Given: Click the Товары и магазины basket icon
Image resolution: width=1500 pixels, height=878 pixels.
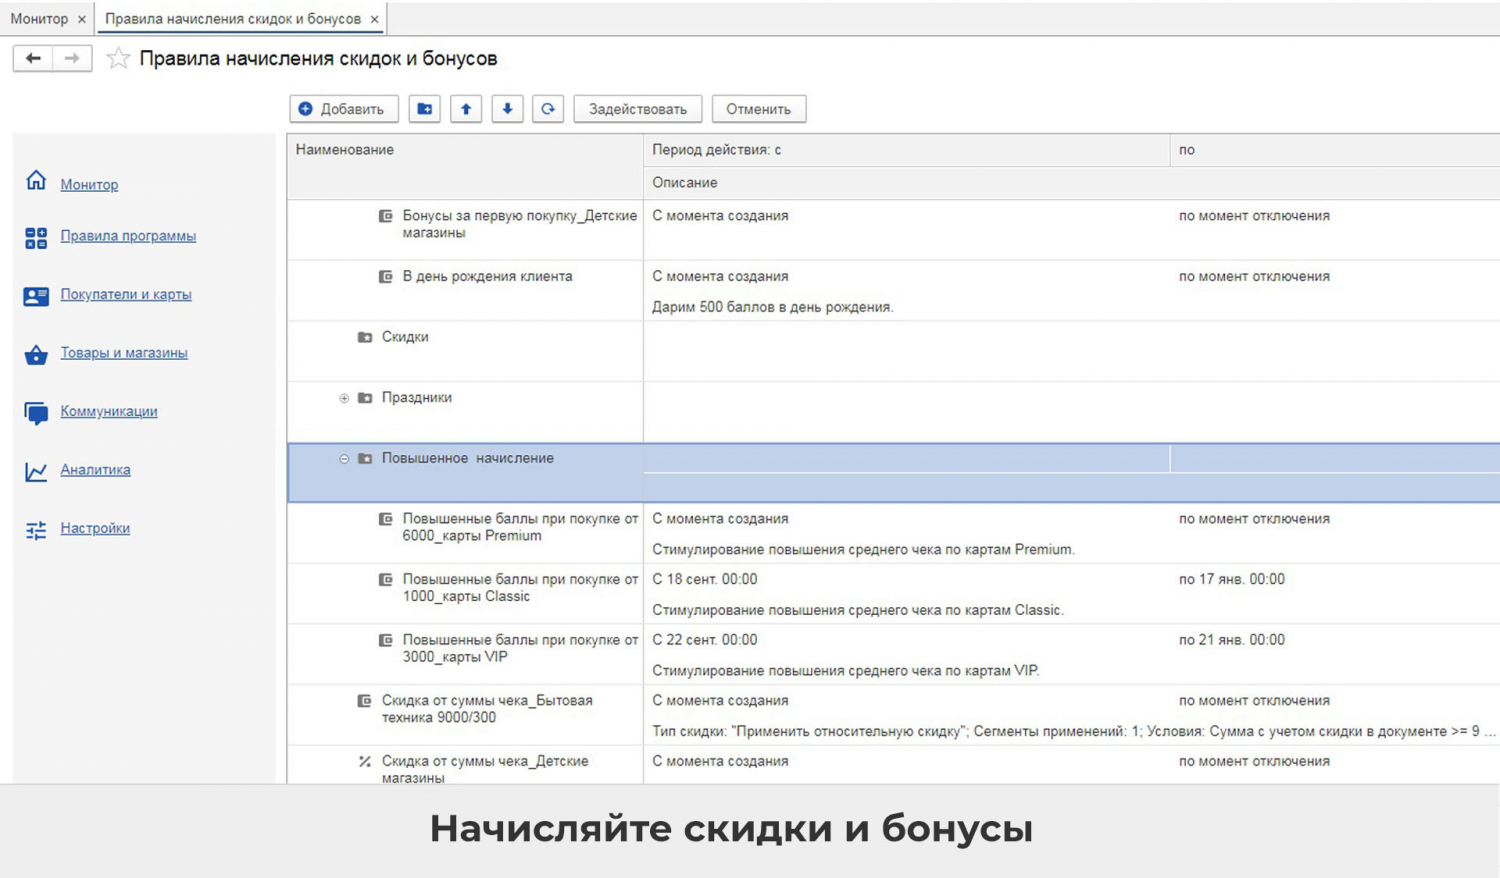Looking at the screenshot, I should pyautogui.click(x=36, y=354).
